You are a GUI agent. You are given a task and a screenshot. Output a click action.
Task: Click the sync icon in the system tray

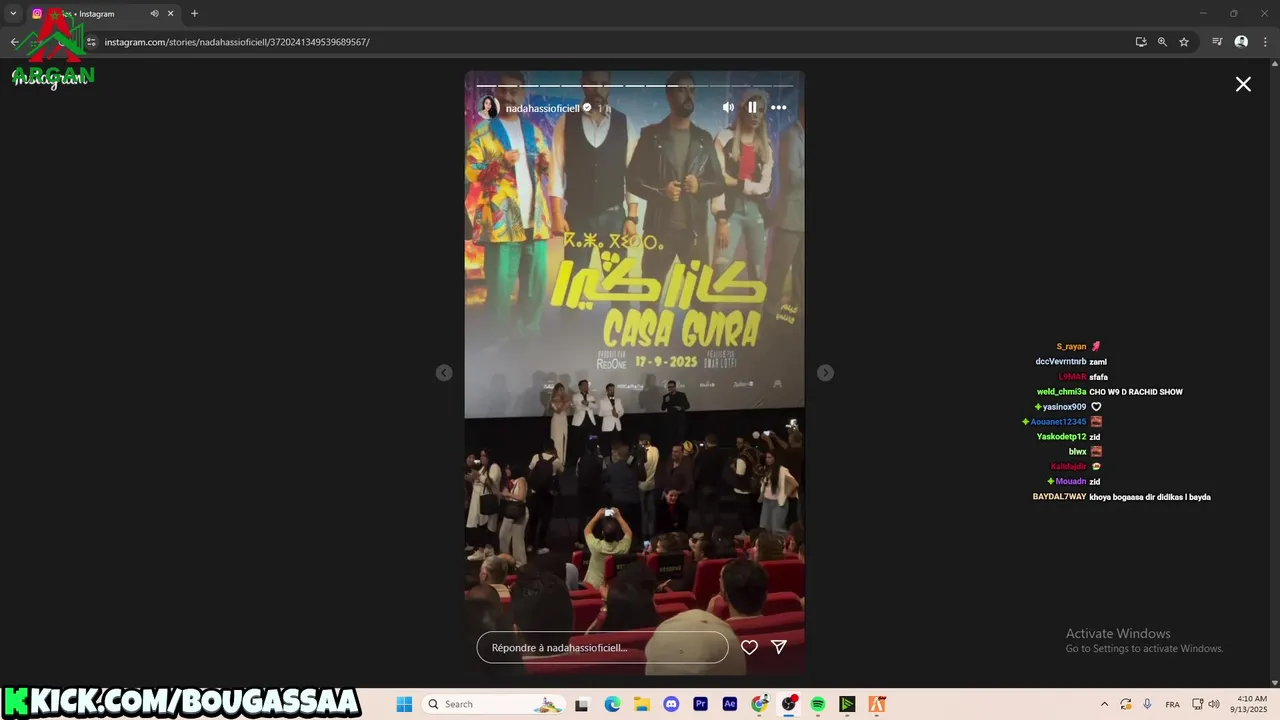tap(1126, 704)
